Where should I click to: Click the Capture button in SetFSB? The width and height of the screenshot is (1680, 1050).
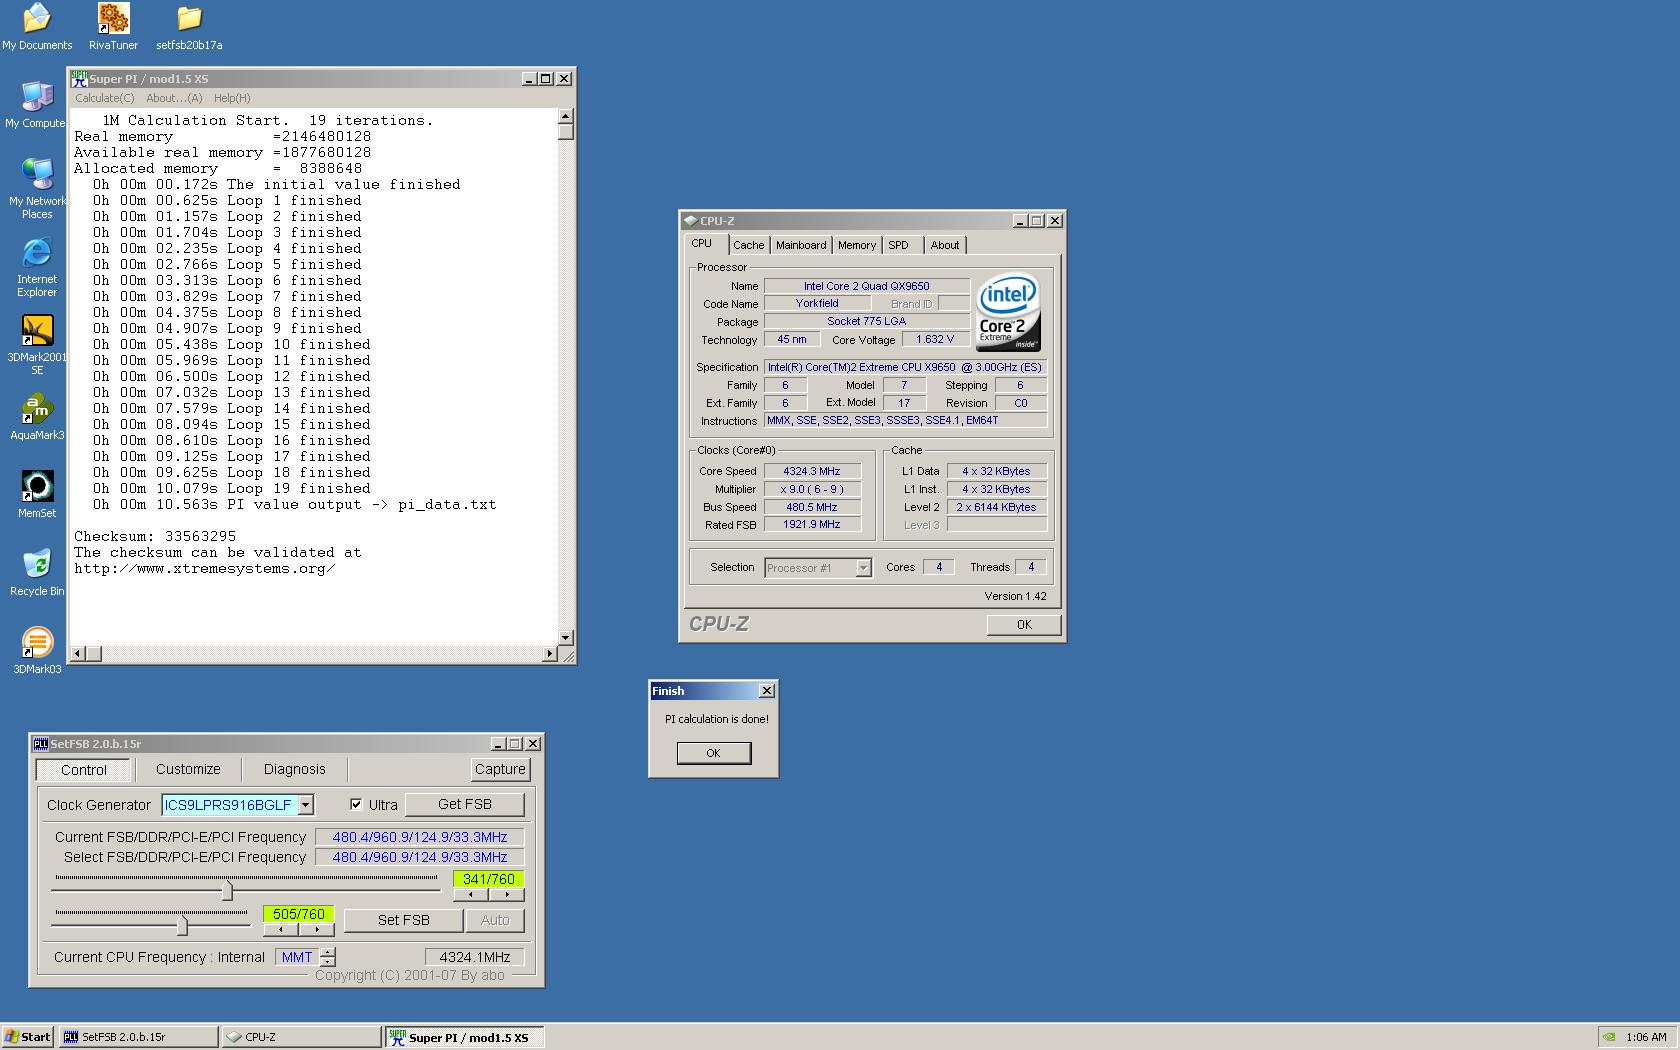[500, 769]
